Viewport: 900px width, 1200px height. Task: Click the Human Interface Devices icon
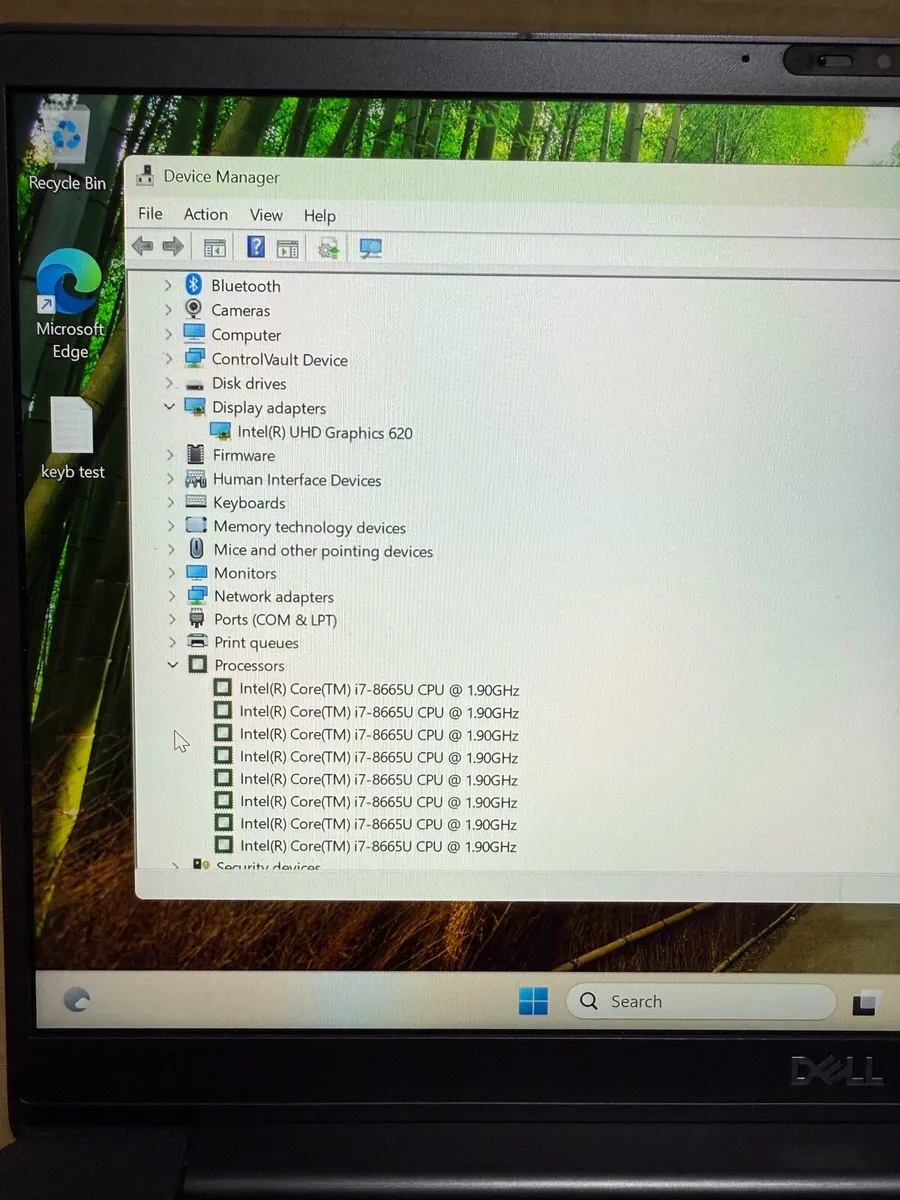196,479
